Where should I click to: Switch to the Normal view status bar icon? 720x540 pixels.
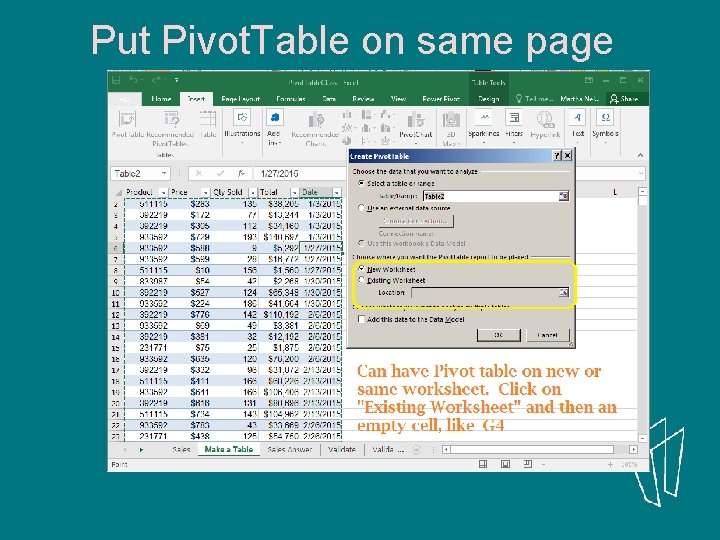pos(483,464)
